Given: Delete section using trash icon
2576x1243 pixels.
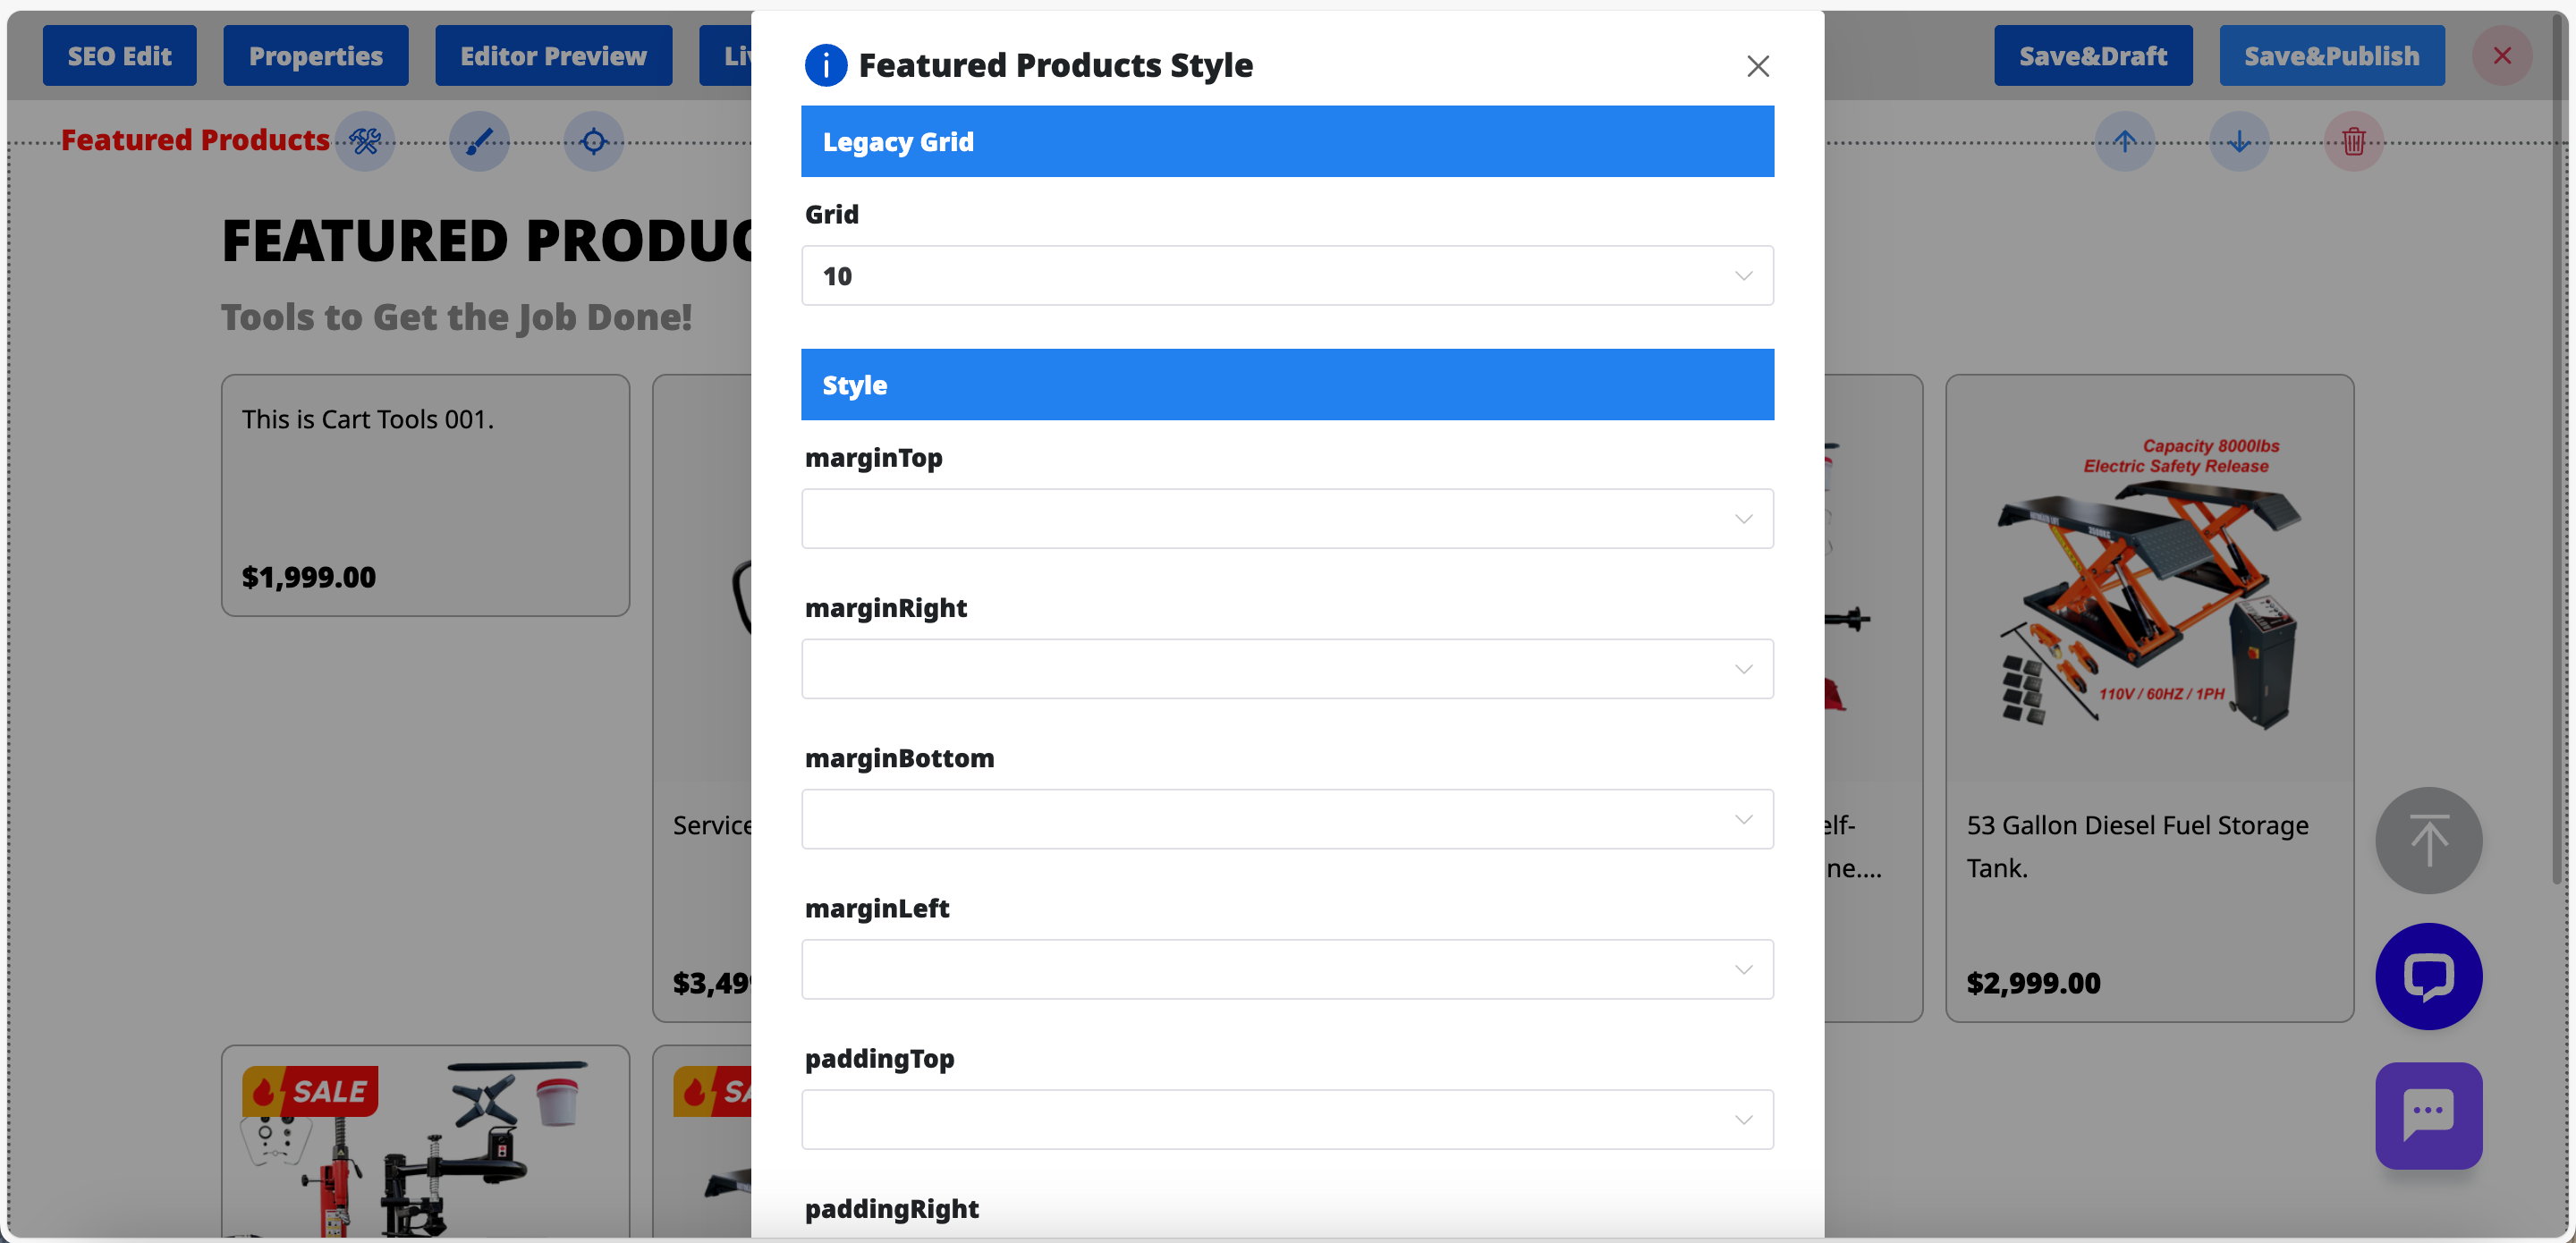Looking at the screenshot, I should (x=2353, y=141).
